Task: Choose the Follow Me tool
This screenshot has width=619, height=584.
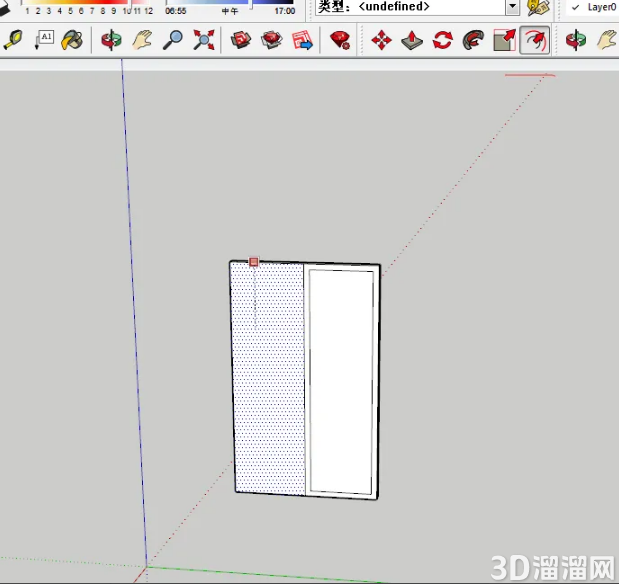Action: (473, 40)
